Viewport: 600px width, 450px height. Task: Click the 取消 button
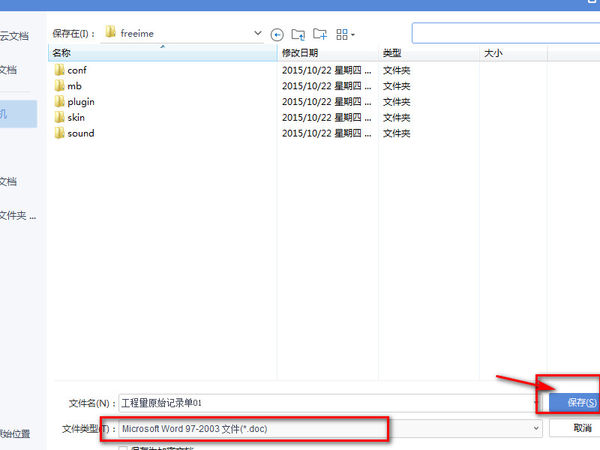click(574, 428)
